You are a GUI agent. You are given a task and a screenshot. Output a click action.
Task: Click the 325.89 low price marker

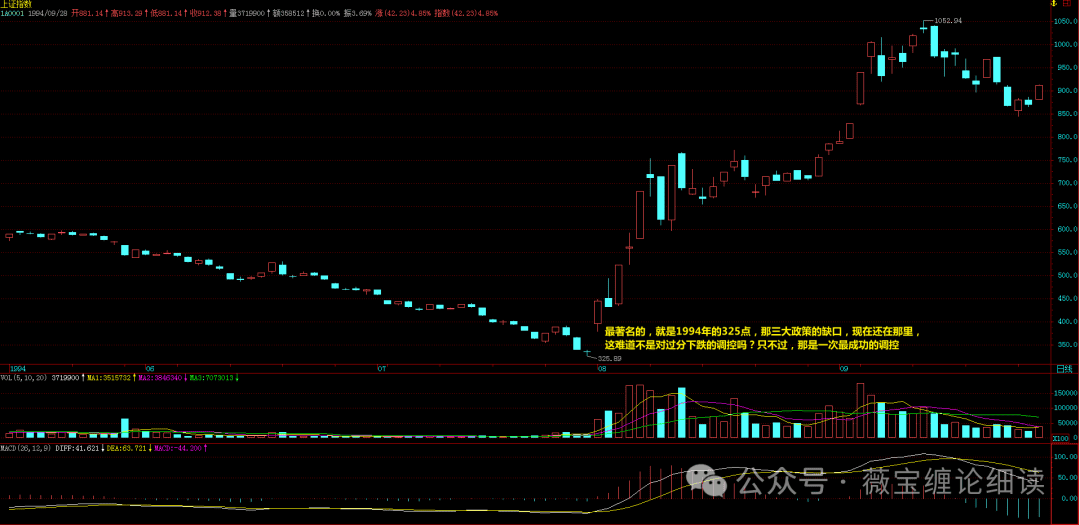609,358
